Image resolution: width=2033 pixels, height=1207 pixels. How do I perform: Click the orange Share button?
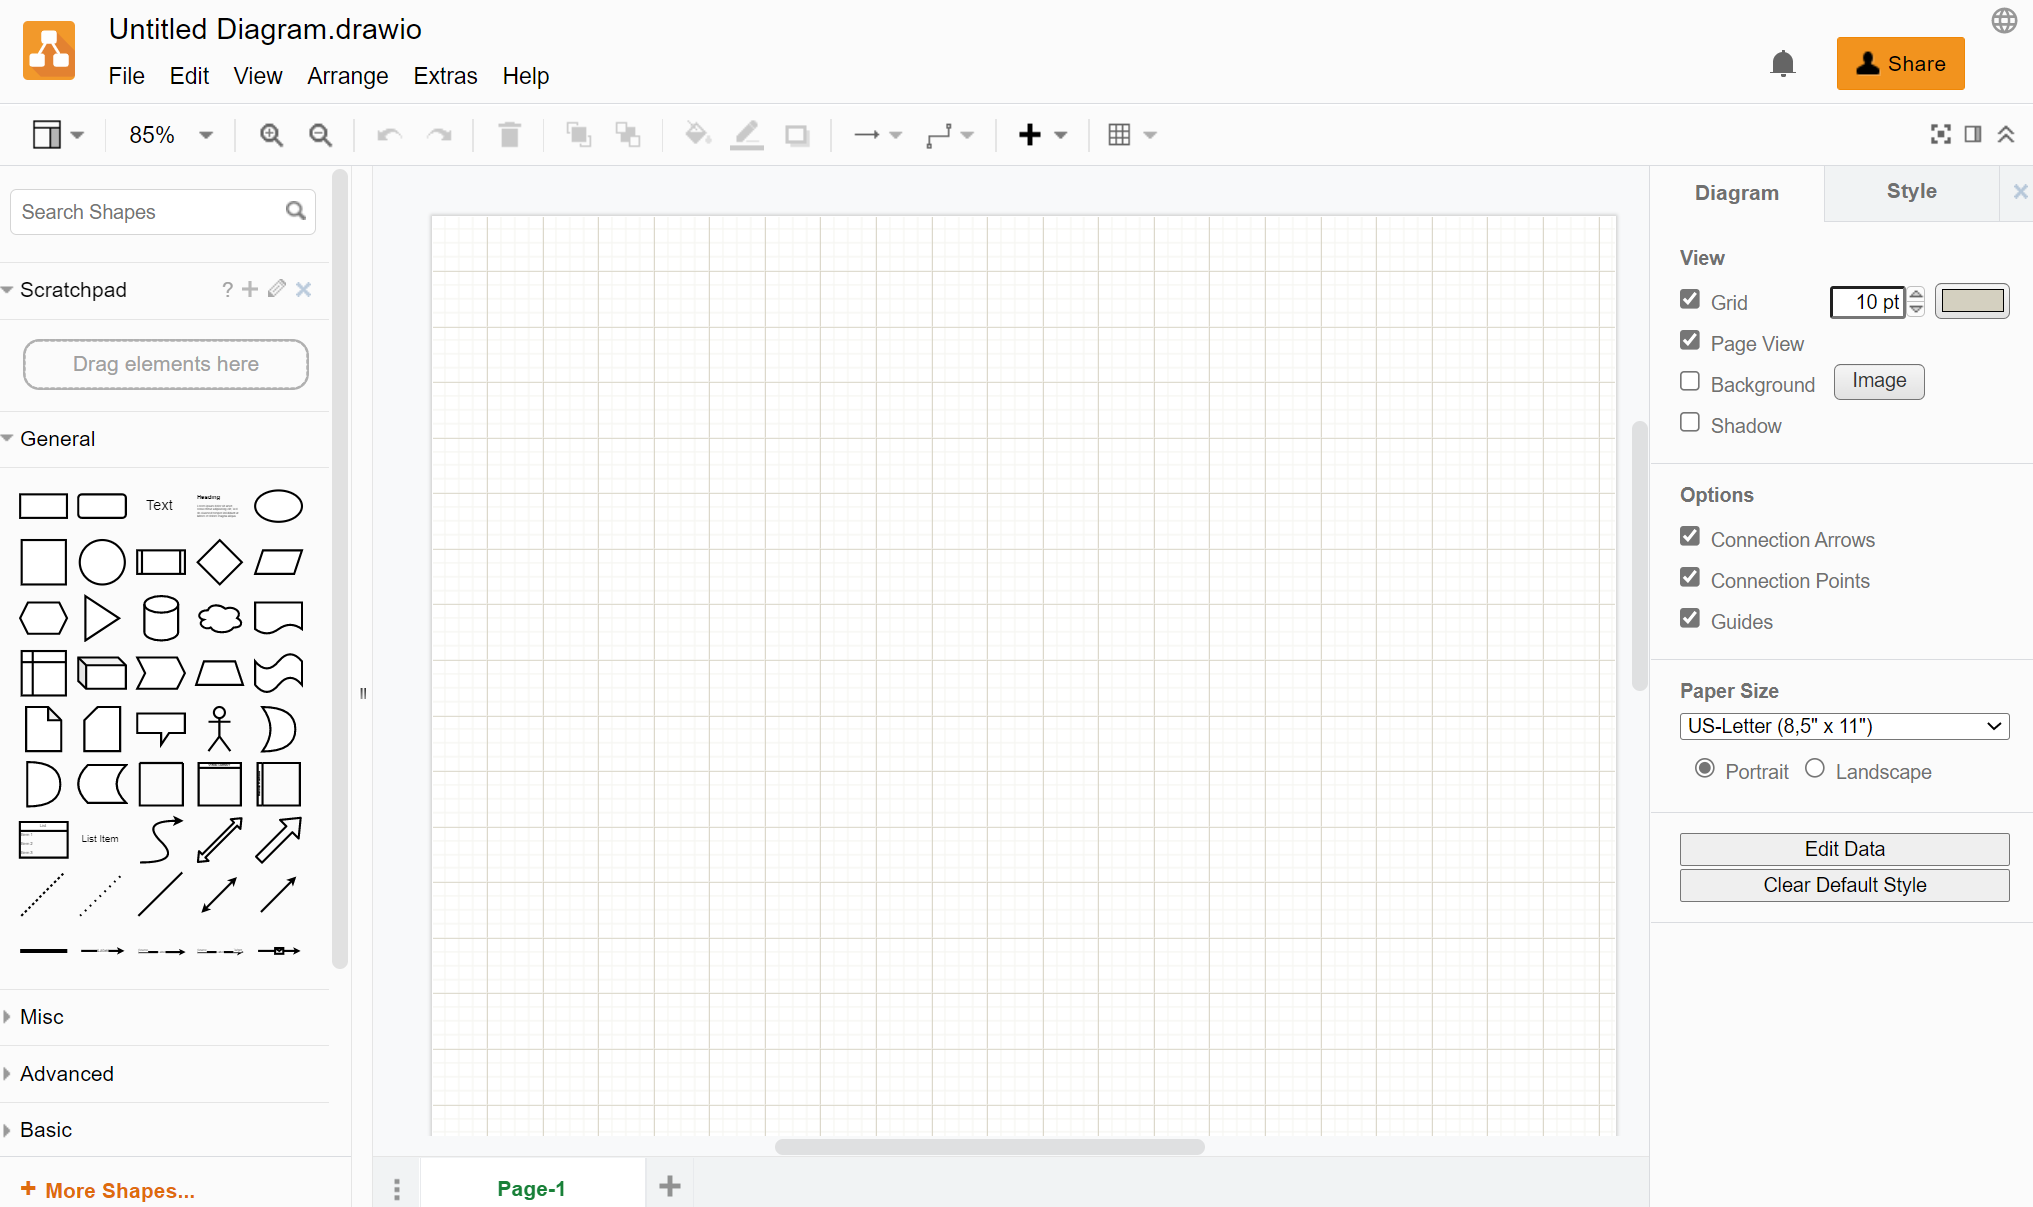[1900, 64]
